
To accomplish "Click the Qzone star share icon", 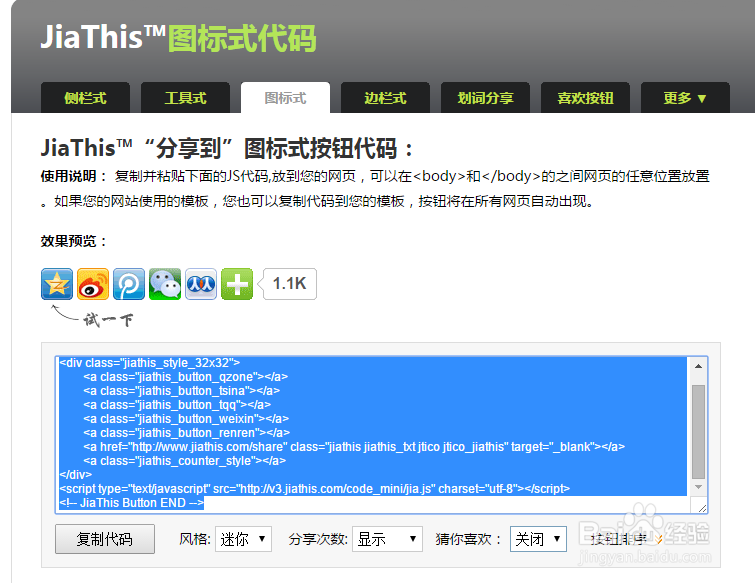I will click(x=57, y=284).
